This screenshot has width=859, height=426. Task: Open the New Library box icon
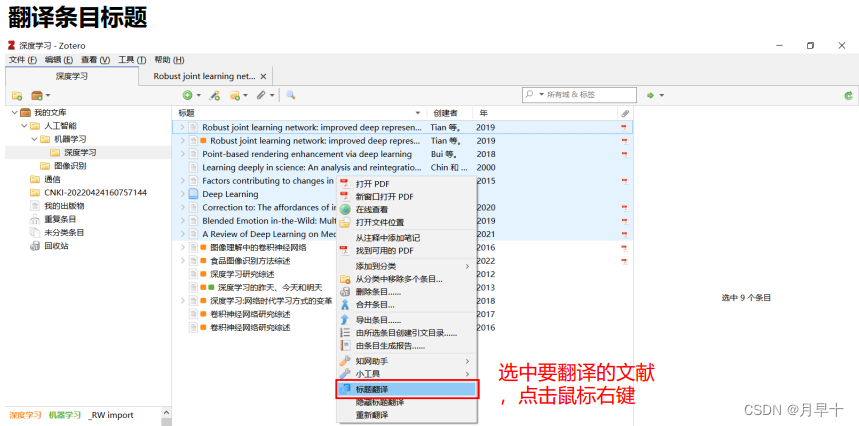coord(37,95)
